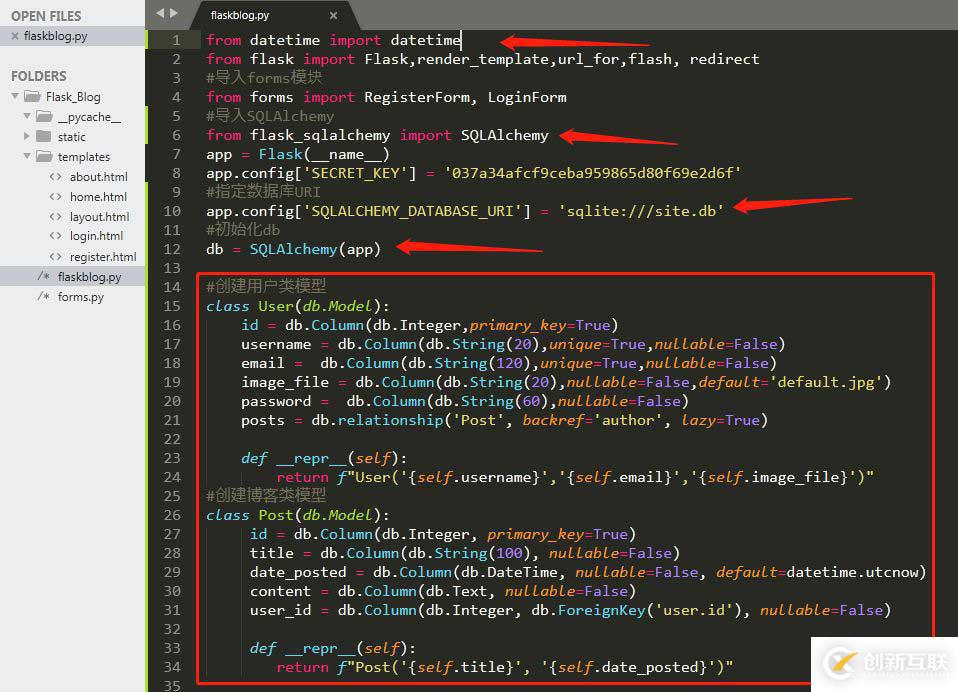Click 'app = Flask(__name__)' on line 7
The image size is (958, 692).
click(x=298, y=155)
